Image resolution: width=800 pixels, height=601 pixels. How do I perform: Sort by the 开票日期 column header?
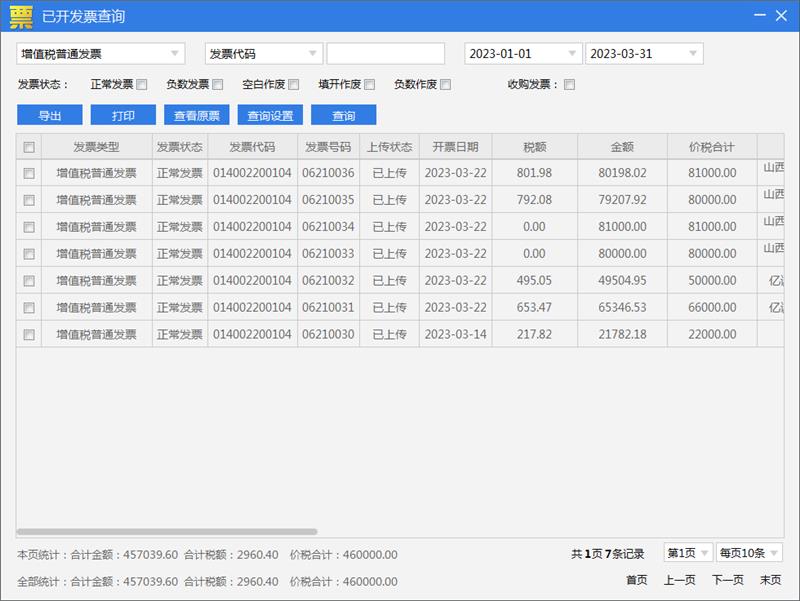click(455, 147)
